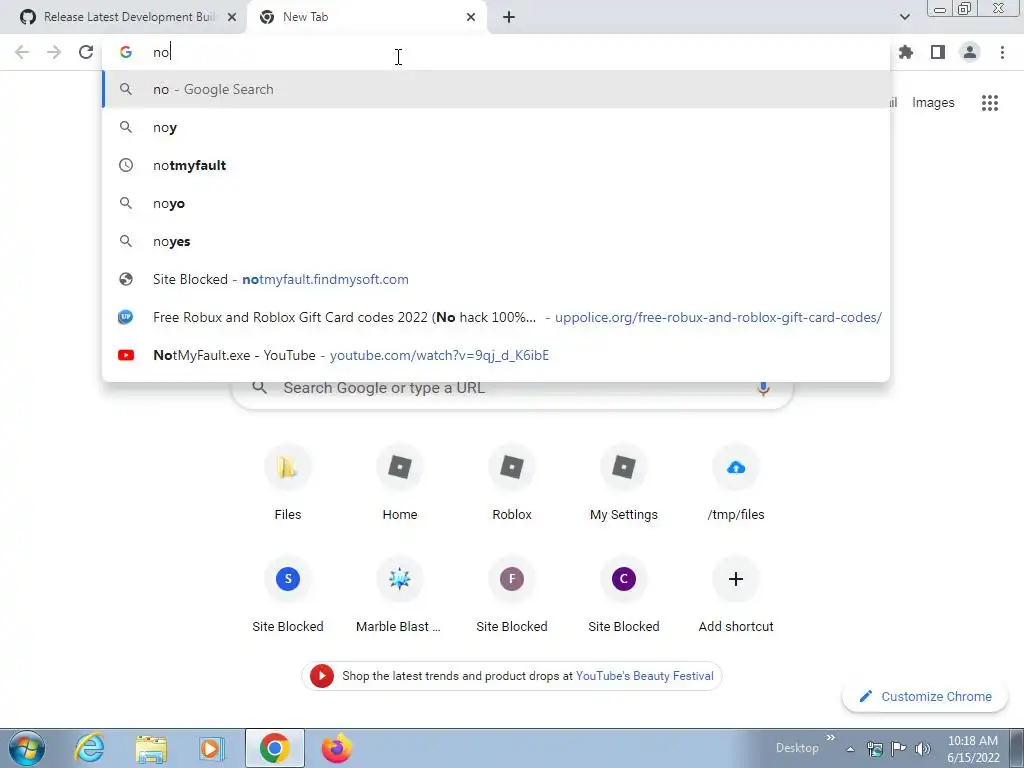The height and width of the screenshot is (768, 1024).
Task: Open the profile avatar icon
Action: (970, 52)
